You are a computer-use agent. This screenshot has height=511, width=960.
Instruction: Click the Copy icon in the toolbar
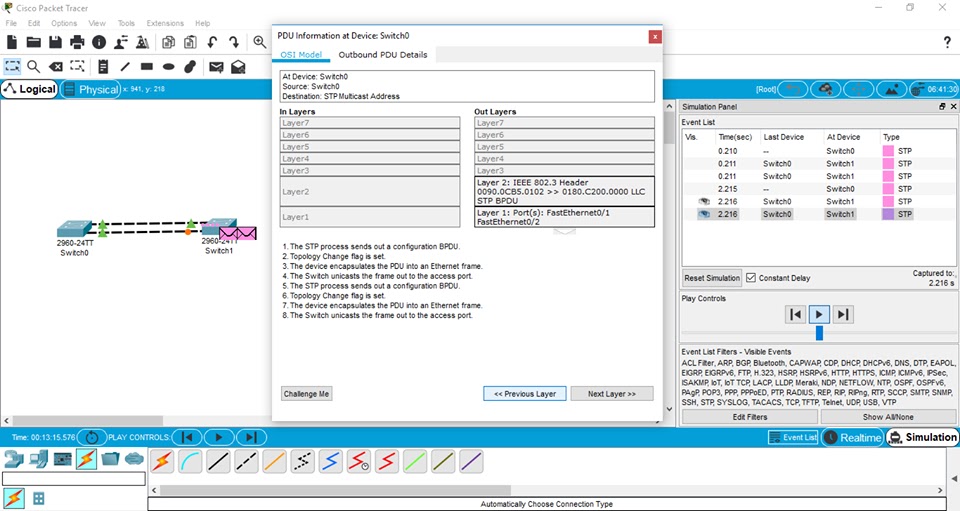click(168, 42)
